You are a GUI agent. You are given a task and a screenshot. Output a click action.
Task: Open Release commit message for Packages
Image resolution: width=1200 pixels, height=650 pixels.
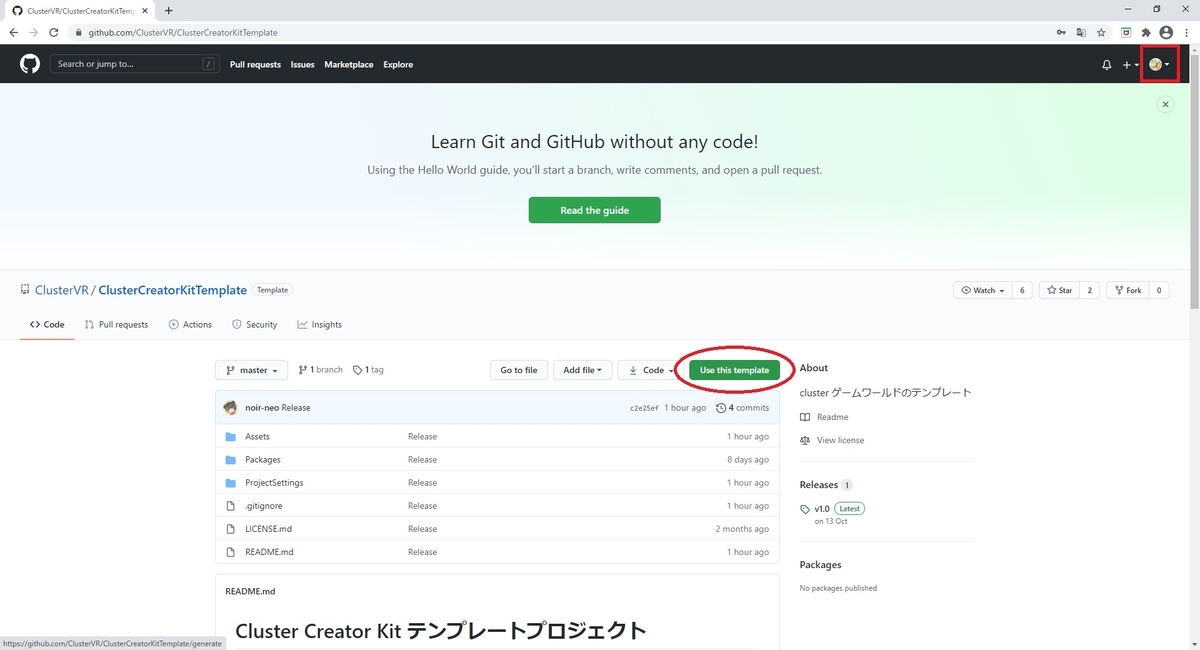tap(422, 460)
